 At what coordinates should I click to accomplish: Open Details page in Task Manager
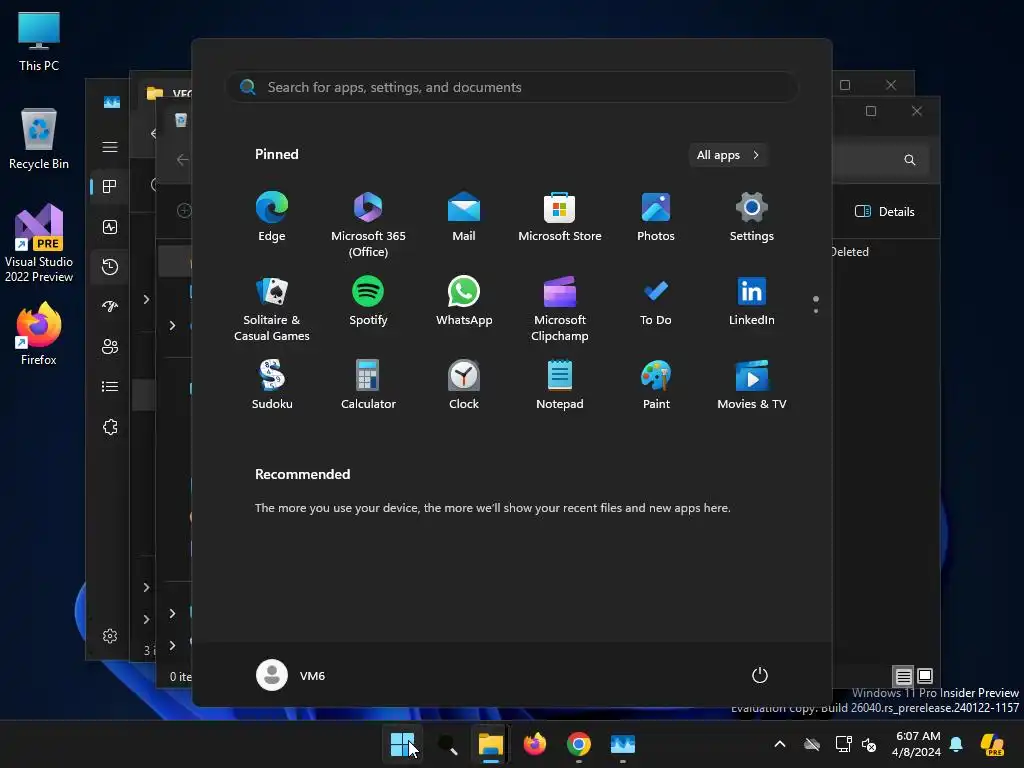110,387
